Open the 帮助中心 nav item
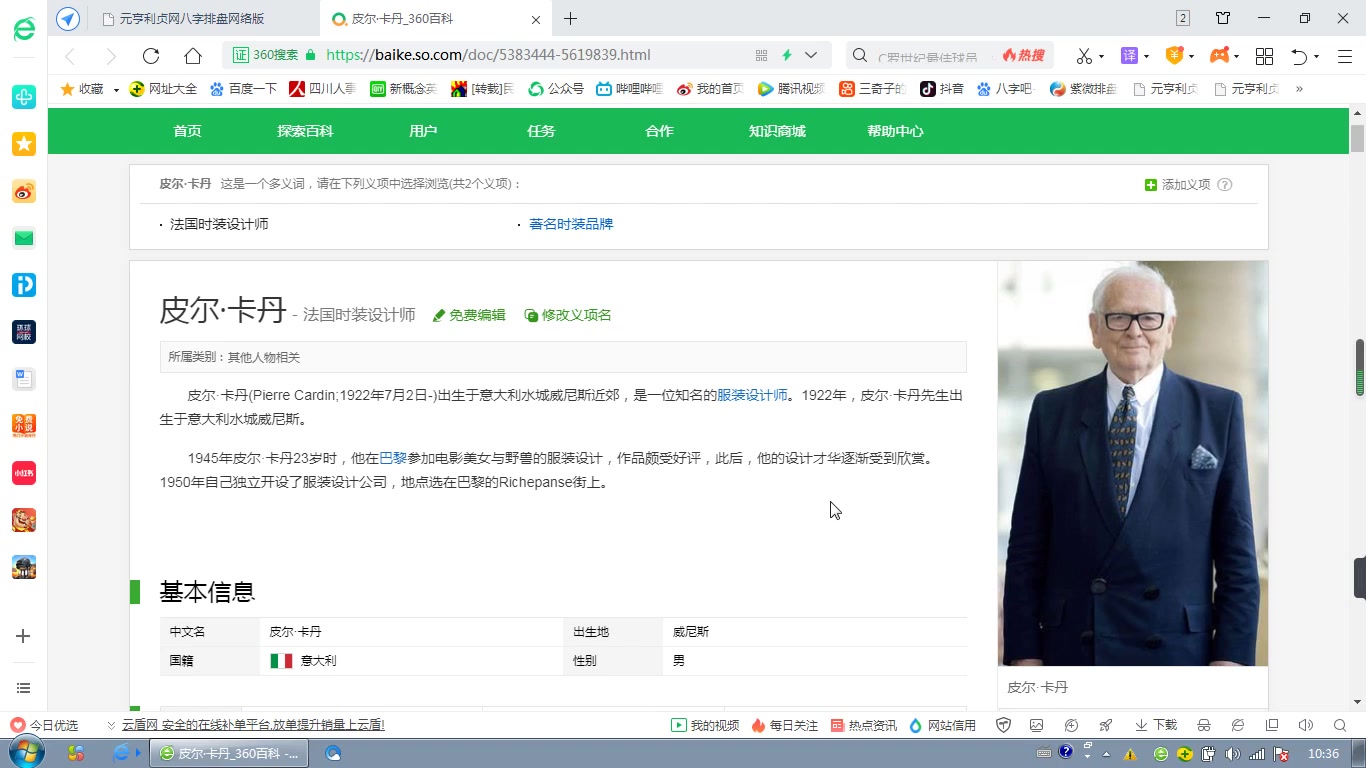Image resolution: width=1366 pixels, height=768 pixels. coord(895,131)
